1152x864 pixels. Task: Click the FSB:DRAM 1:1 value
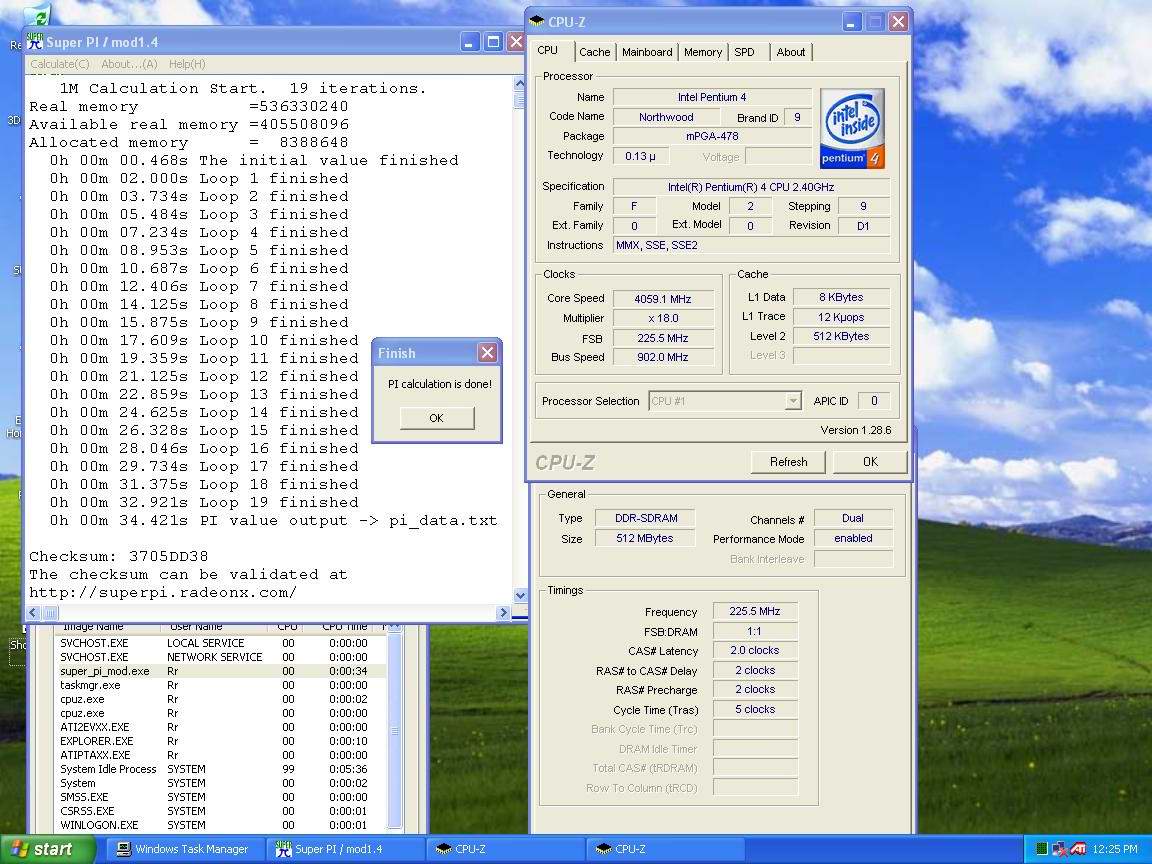(755, 631)
